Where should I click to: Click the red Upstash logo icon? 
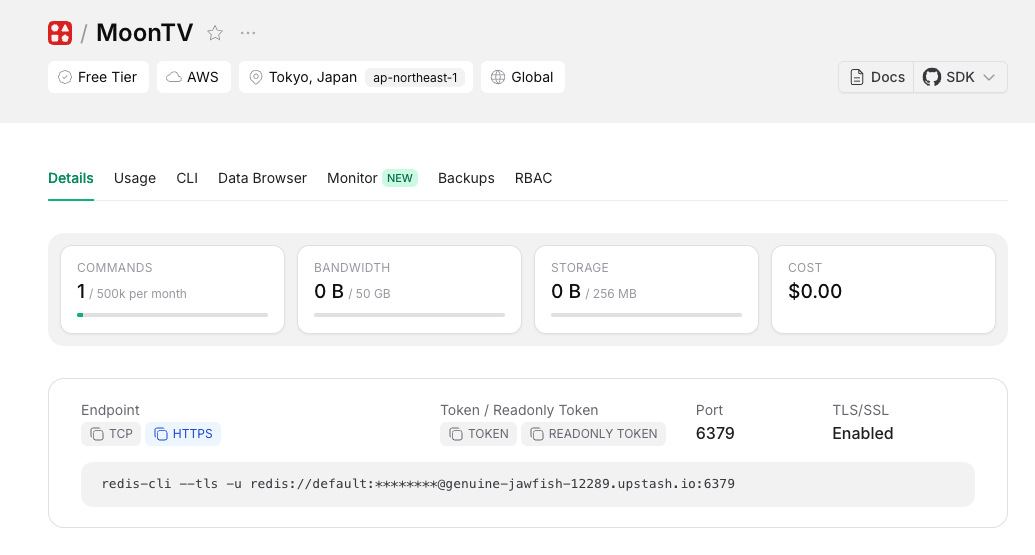60,33
